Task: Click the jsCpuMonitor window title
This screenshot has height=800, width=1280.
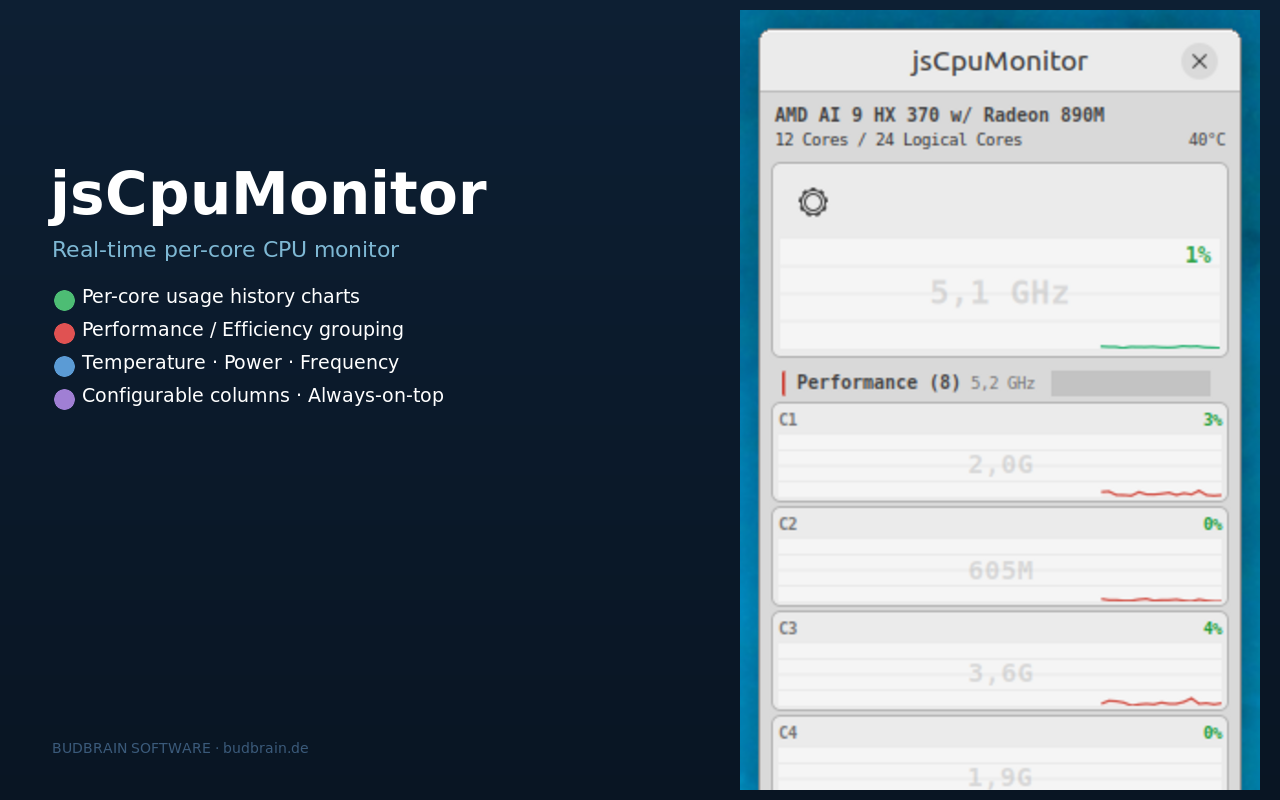Action: point(998,60)
